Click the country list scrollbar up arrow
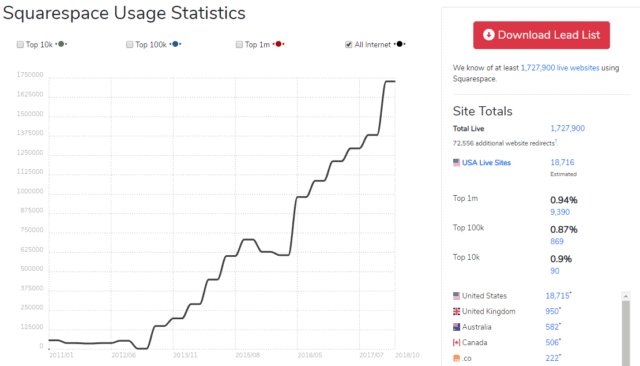The image size is (640, 366). pos(626,296)
